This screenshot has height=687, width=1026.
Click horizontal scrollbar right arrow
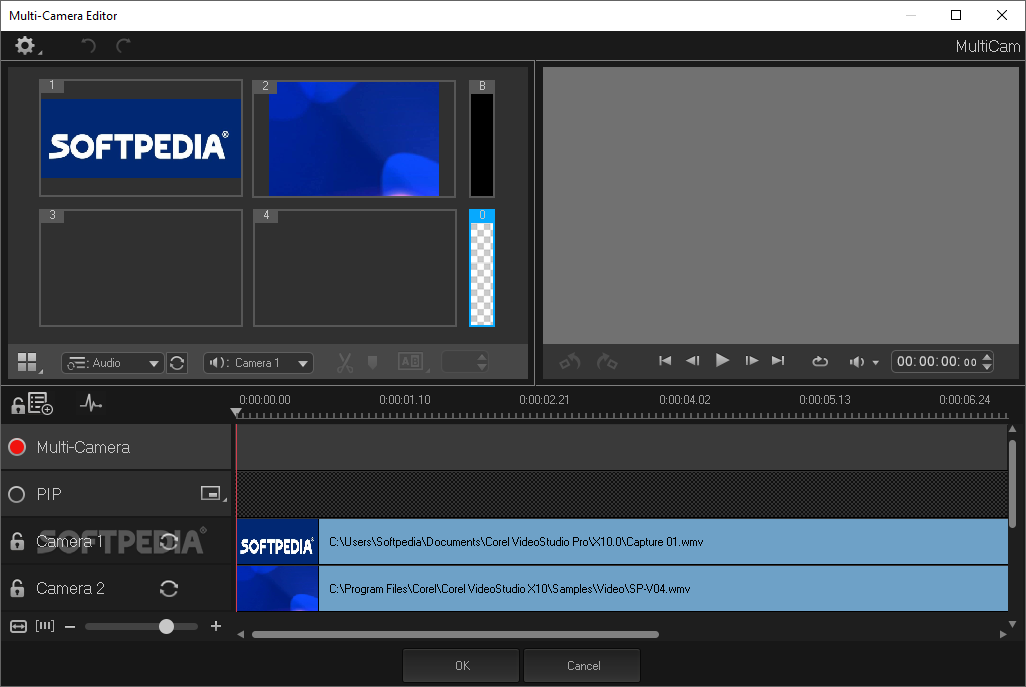1003,634
